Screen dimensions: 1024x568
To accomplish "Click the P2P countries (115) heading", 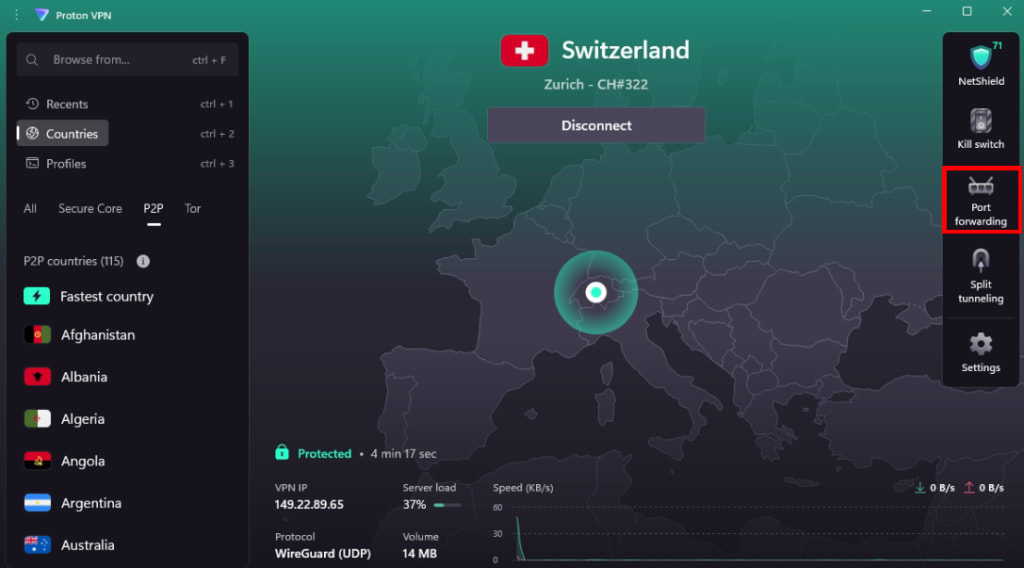I will (x=73, y=261).
